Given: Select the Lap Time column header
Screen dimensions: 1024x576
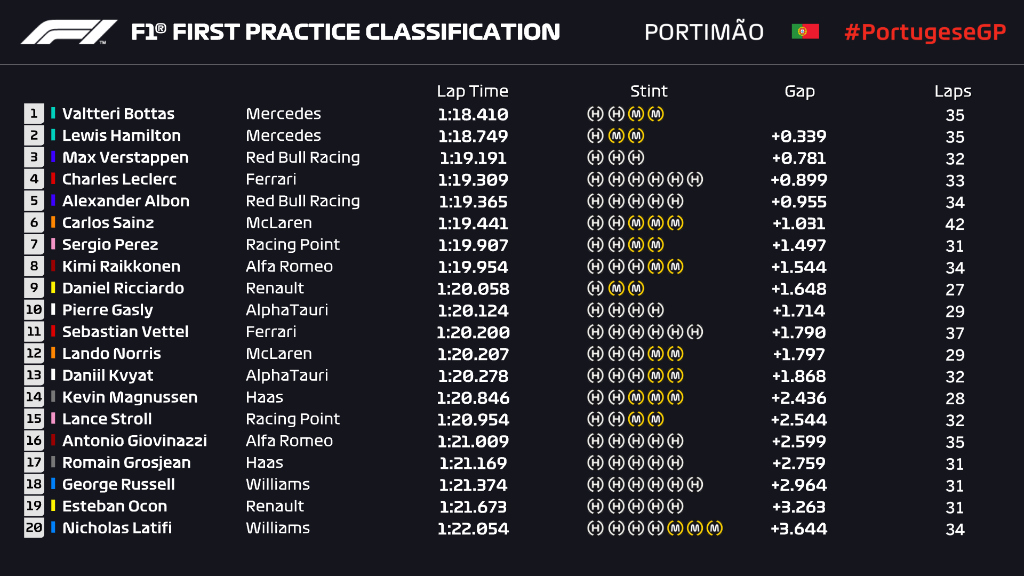Looking at the screenshot, I should pyautogui.click(x=472, y=91).
